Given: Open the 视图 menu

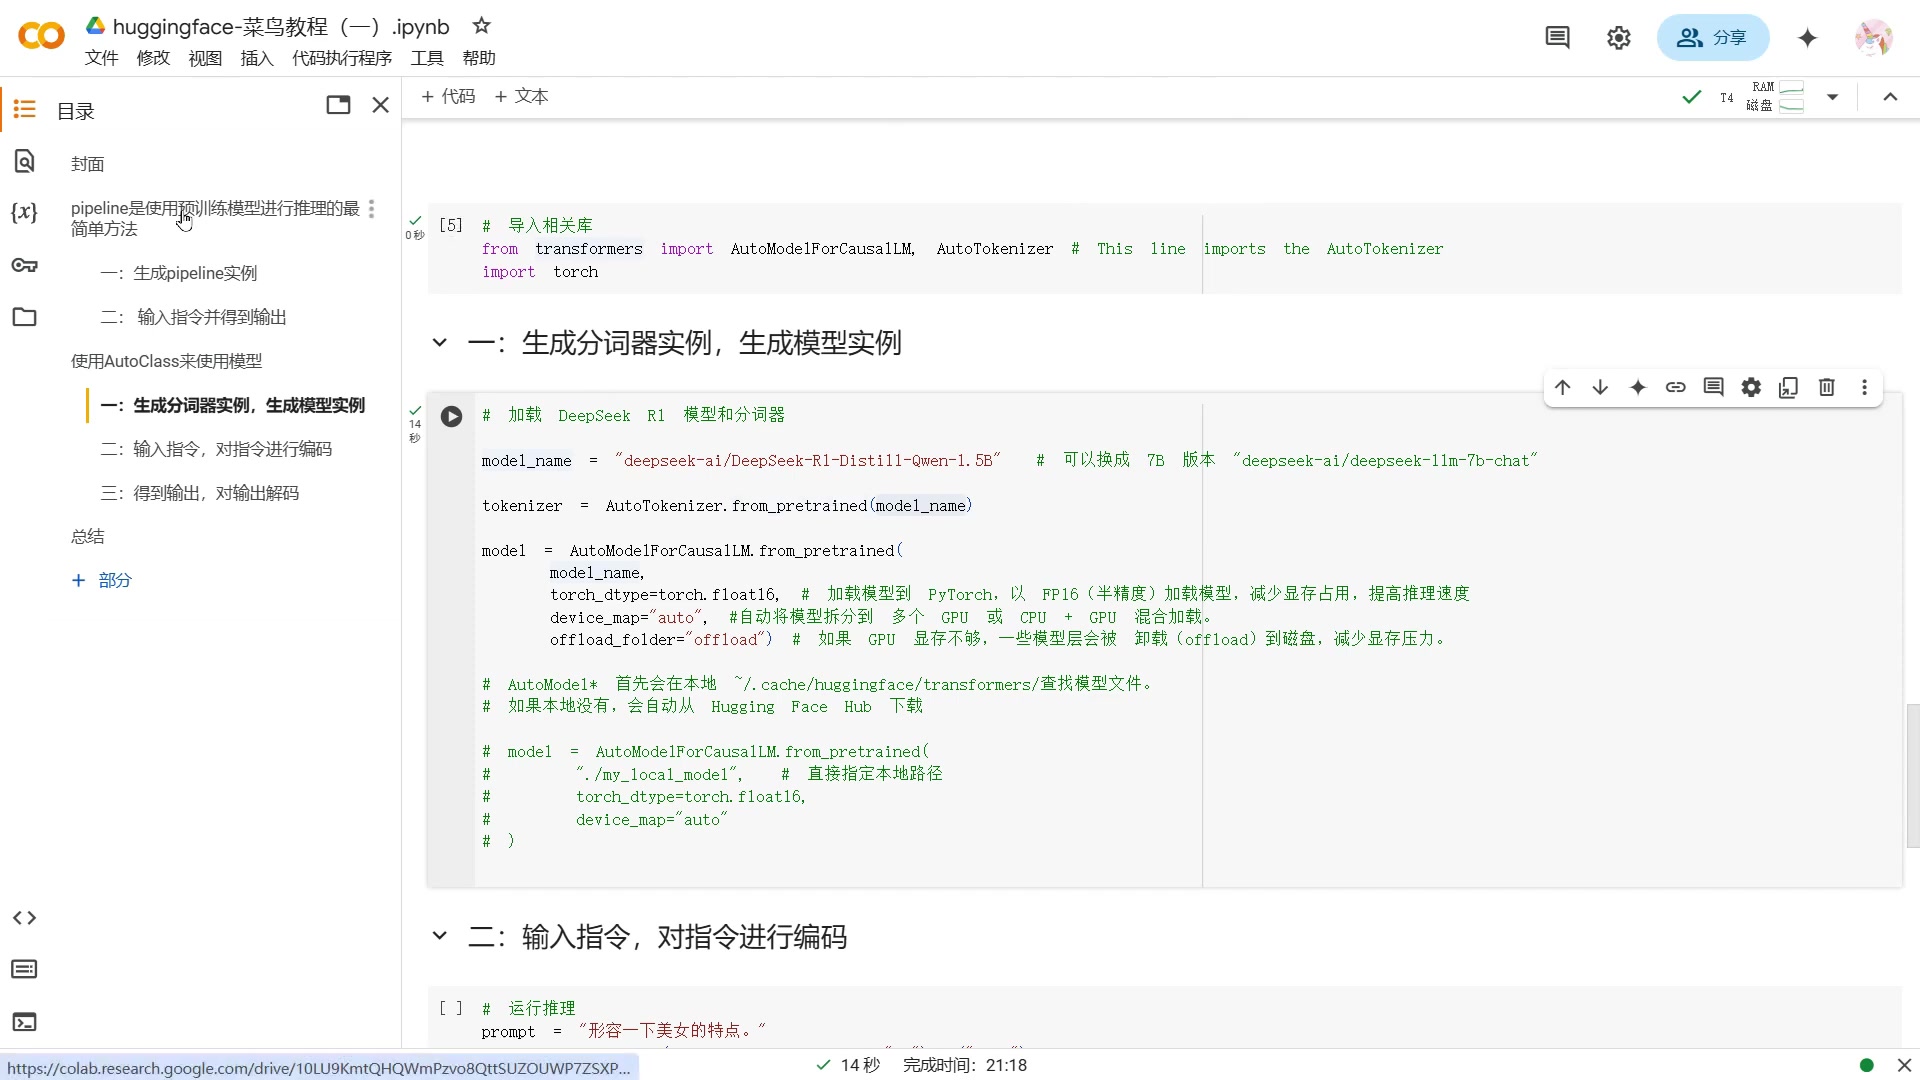Looking at the screenshot, I should (205, 58).
